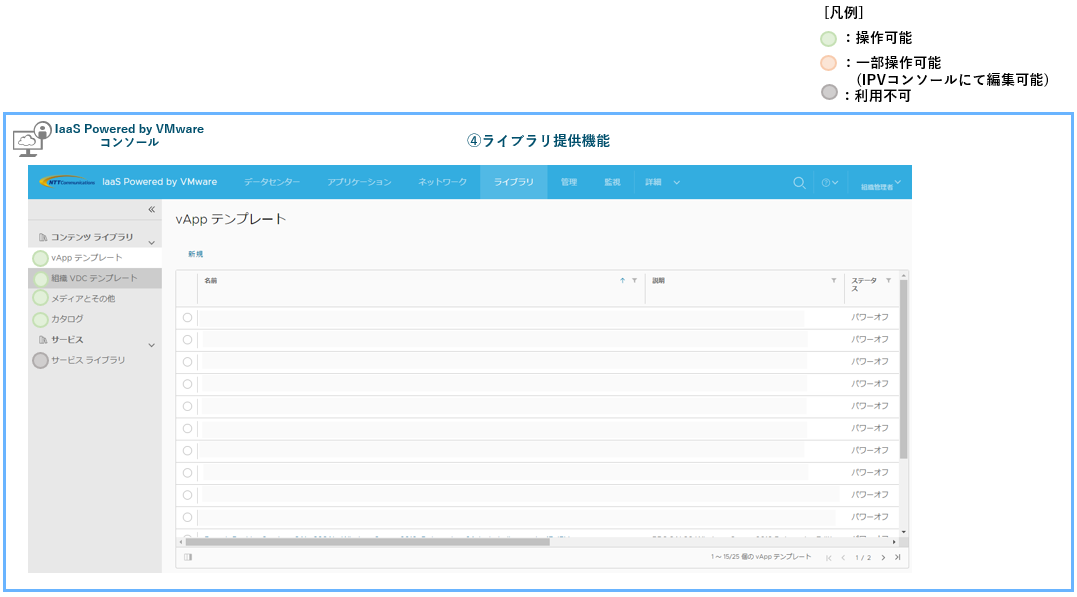Click the コンテンツ ライブラリ section icon
This screenshot has height=597, width=1077.
(43, 238)
